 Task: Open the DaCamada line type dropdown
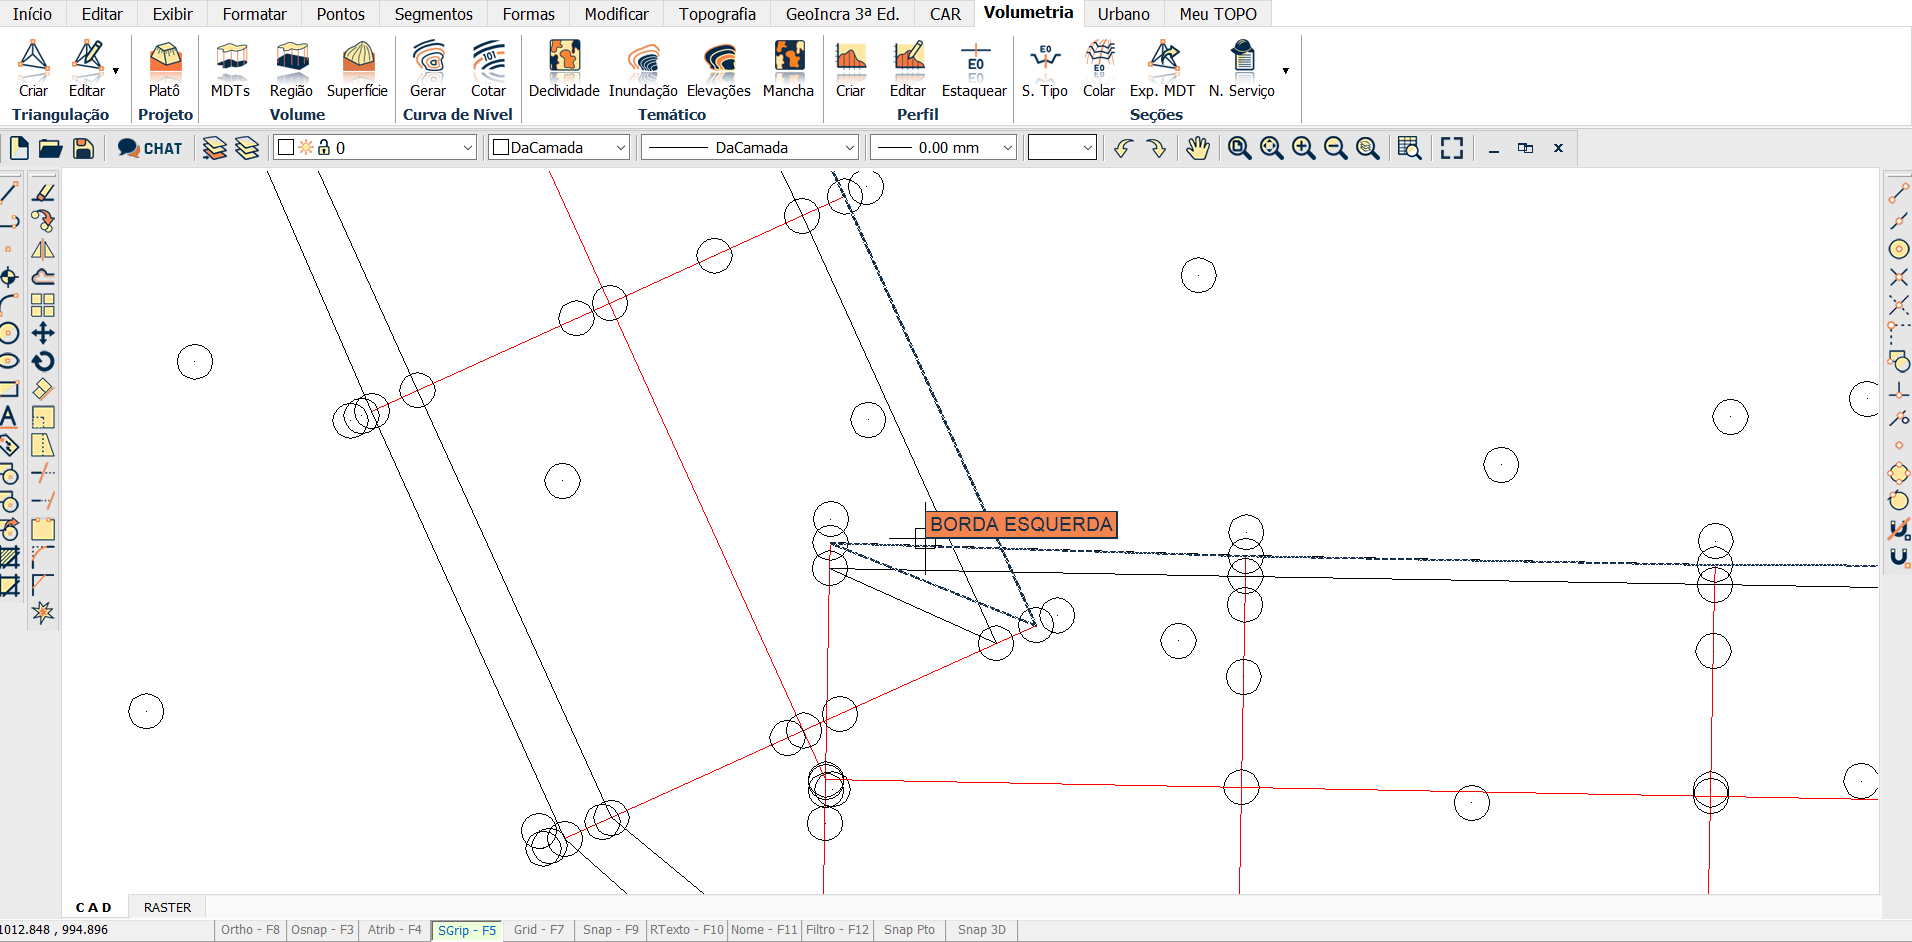[750, 148]
